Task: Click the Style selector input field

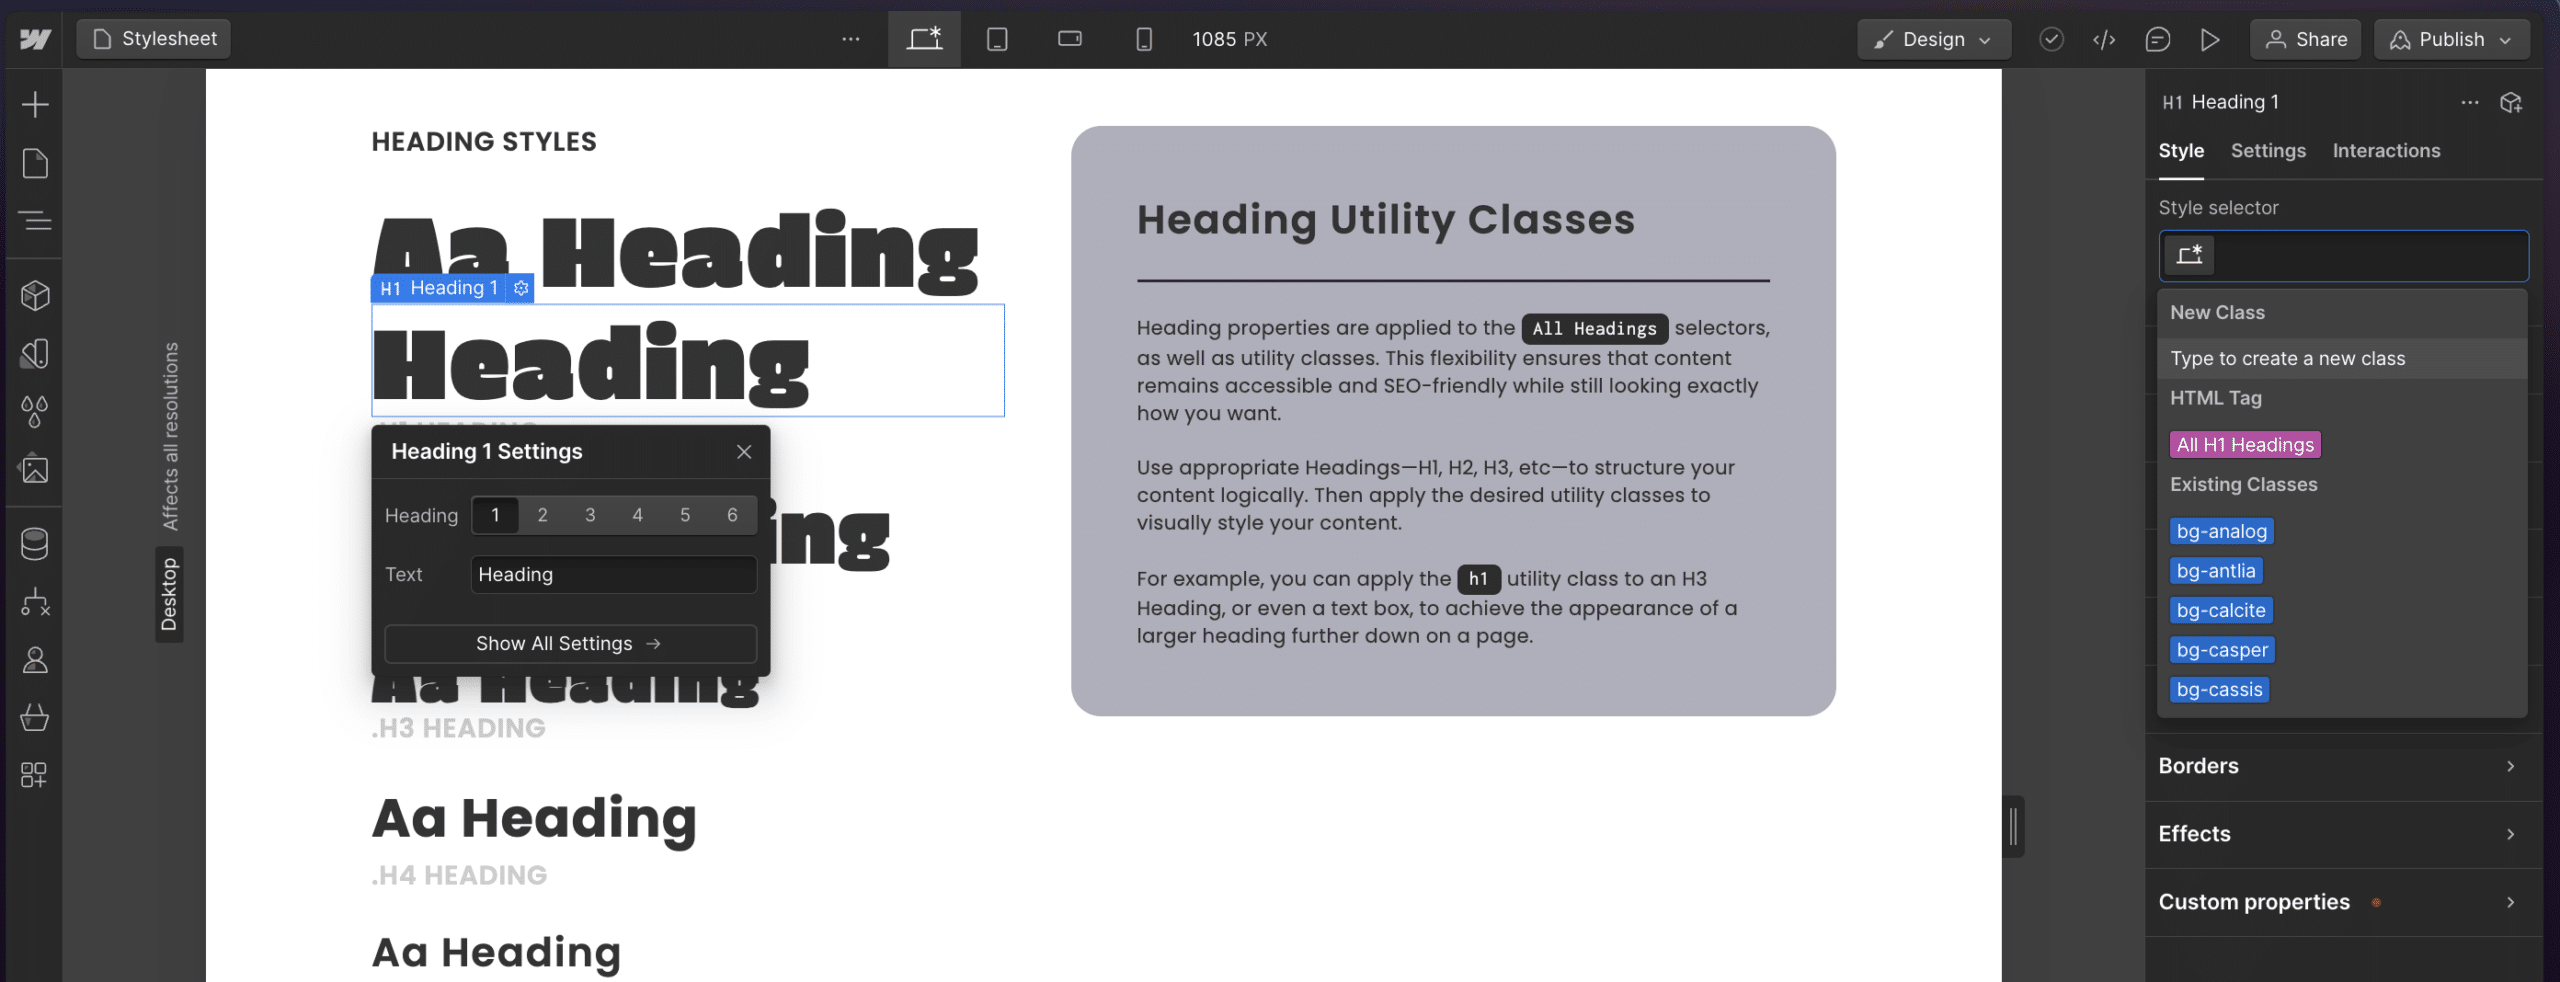Action: pyautogui.click(x=2343, y=255)
